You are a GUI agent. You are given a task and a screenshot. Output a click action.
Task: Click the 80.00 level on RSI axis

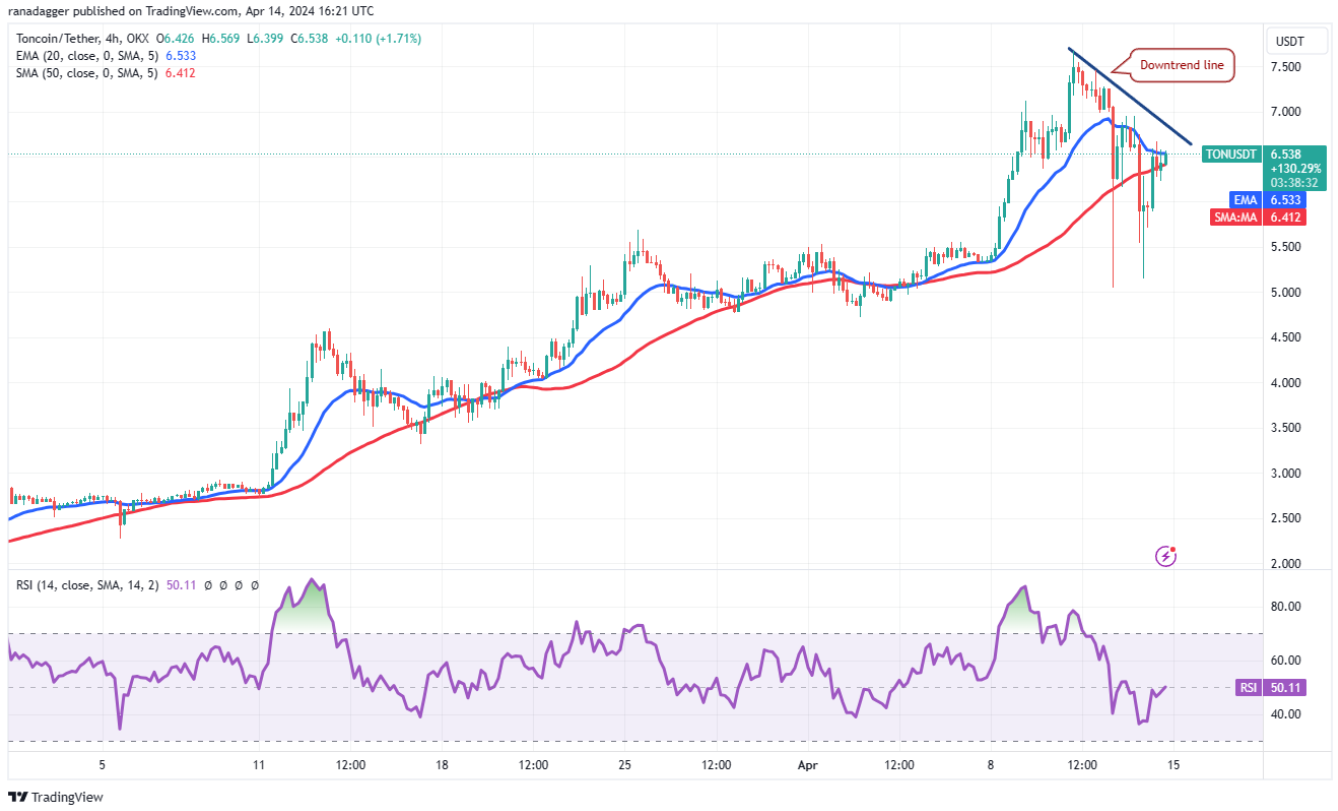pyautogui.click(x=1285, y=606)
